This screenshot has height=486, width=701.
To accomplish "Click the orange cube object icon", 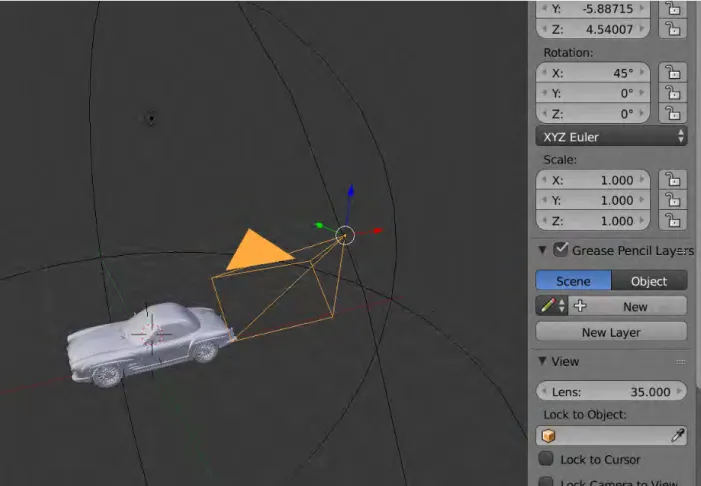I will coord(549,435).
